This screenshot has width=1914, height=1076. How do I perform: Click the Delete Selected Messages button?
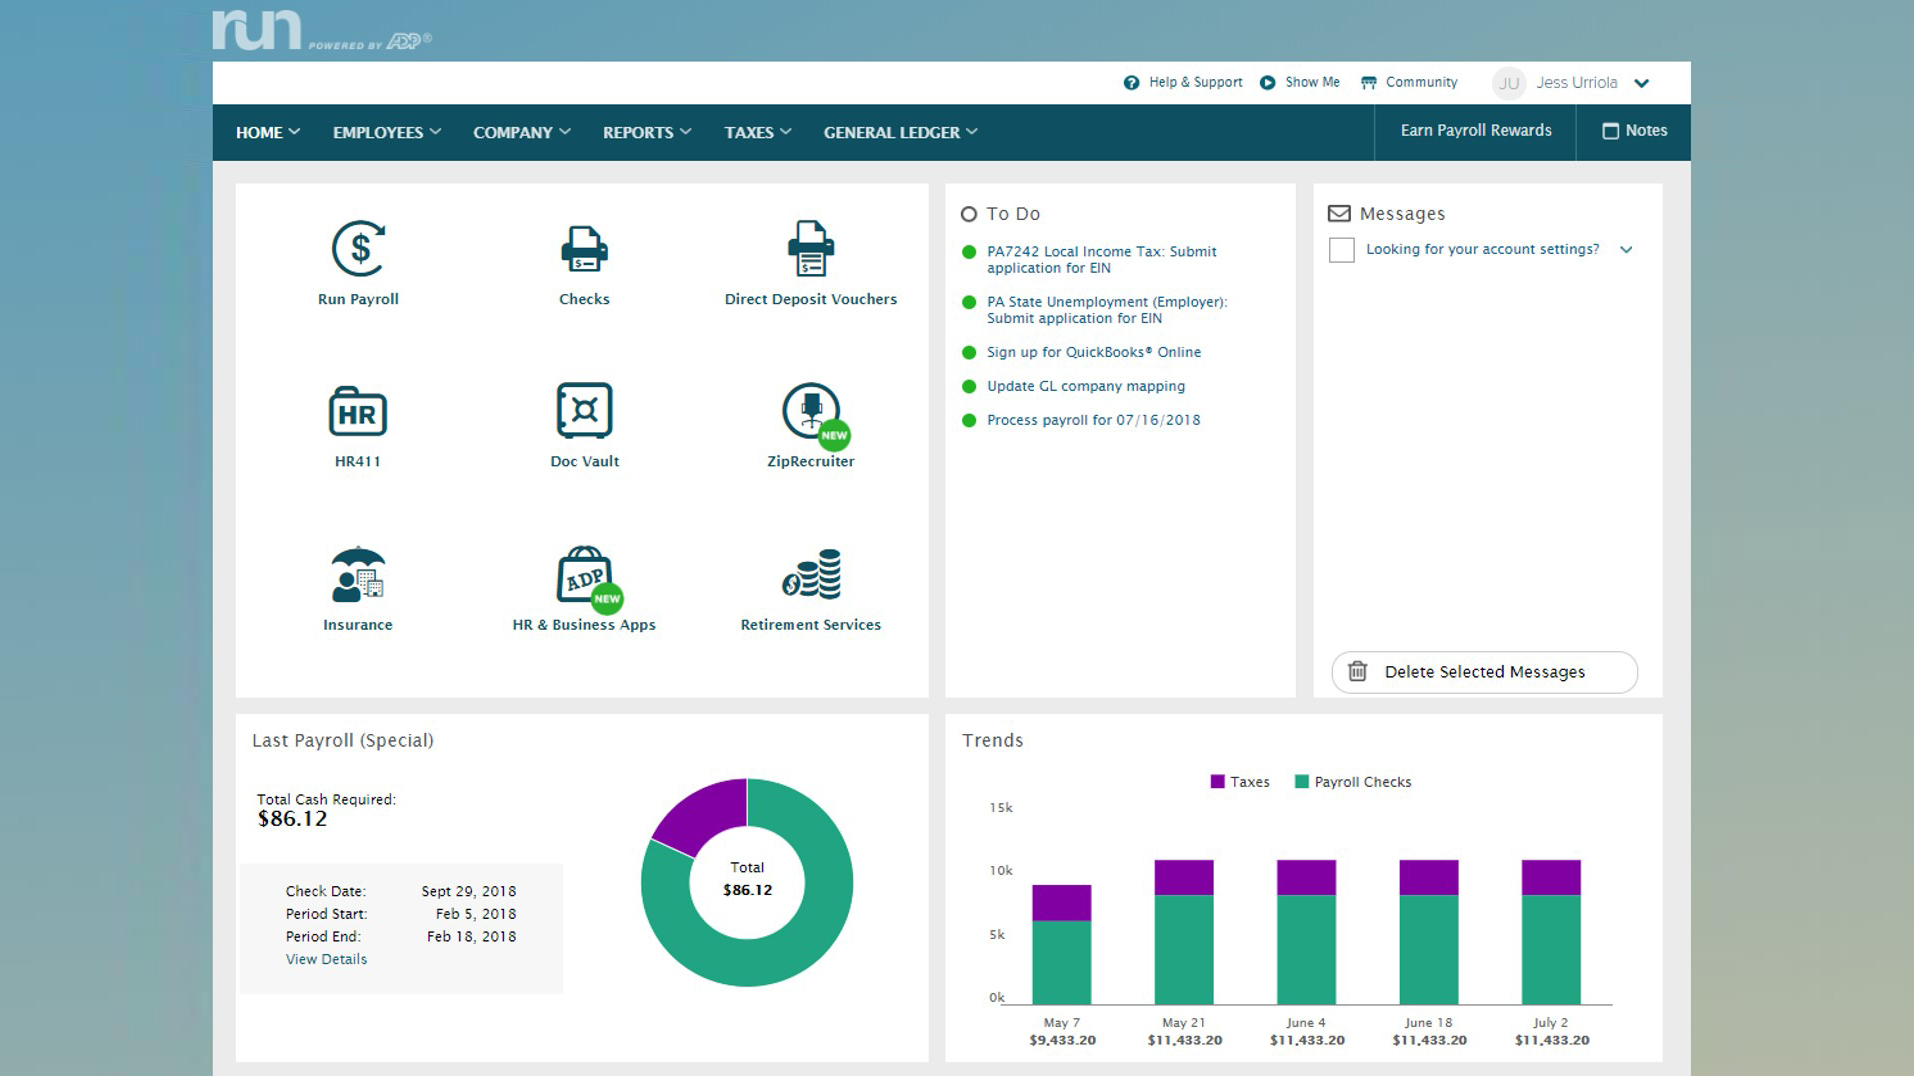pos(1484,672)
